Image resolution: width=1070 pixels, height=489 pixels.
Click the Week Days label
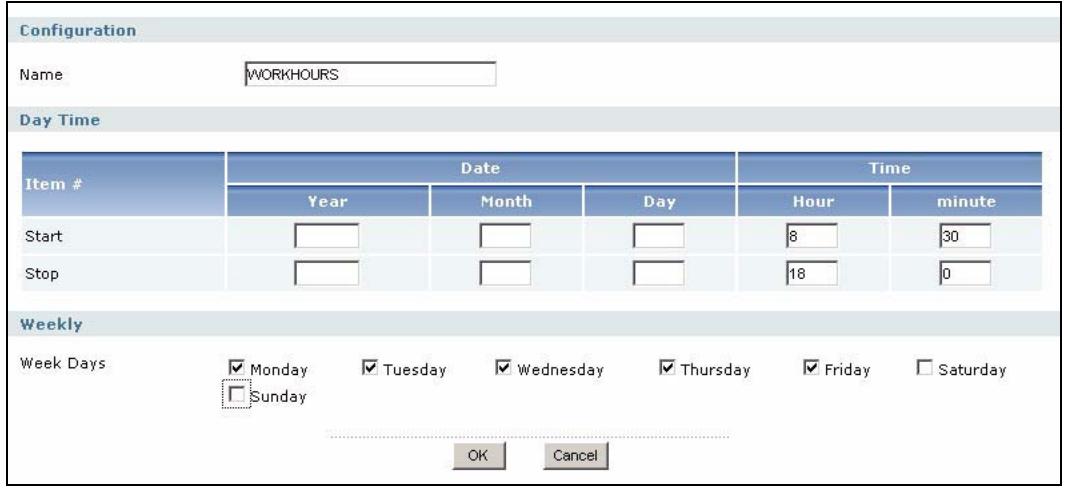pos(62,363)
